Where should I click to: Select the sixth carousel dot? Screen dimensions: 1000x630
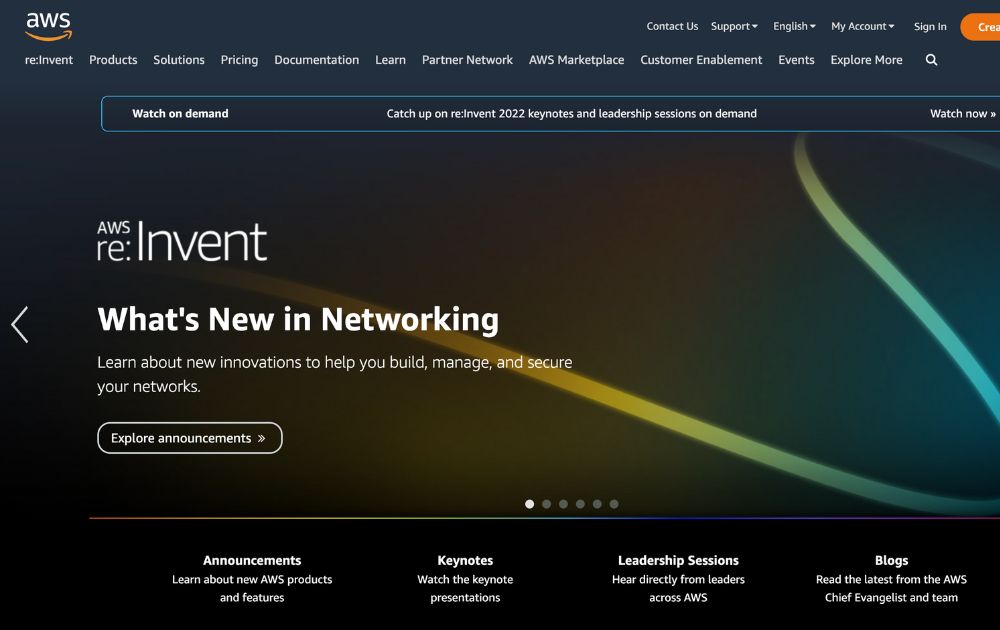tap(614, 504)
